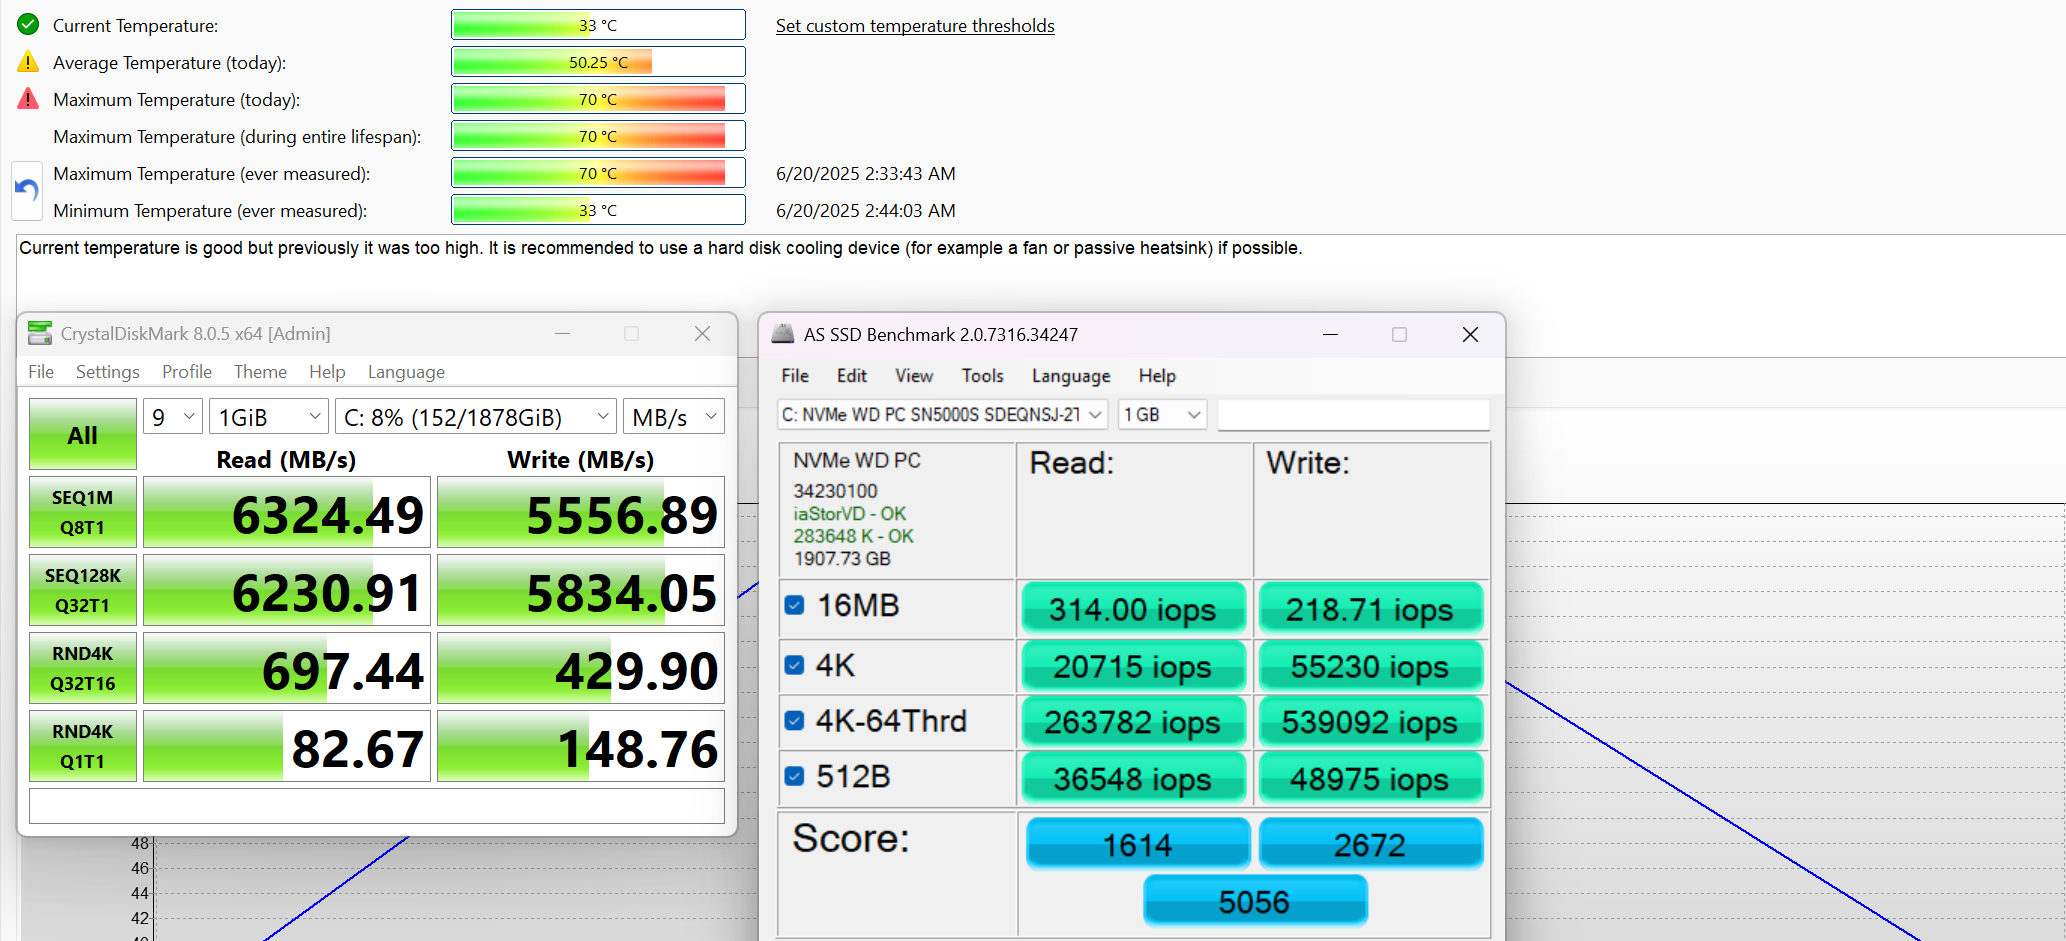Image resolution: width=2066 pixels, height=941 pixels.
Task: Click RND4K Q1T1 read result 82.67
Action: (287, 746)
